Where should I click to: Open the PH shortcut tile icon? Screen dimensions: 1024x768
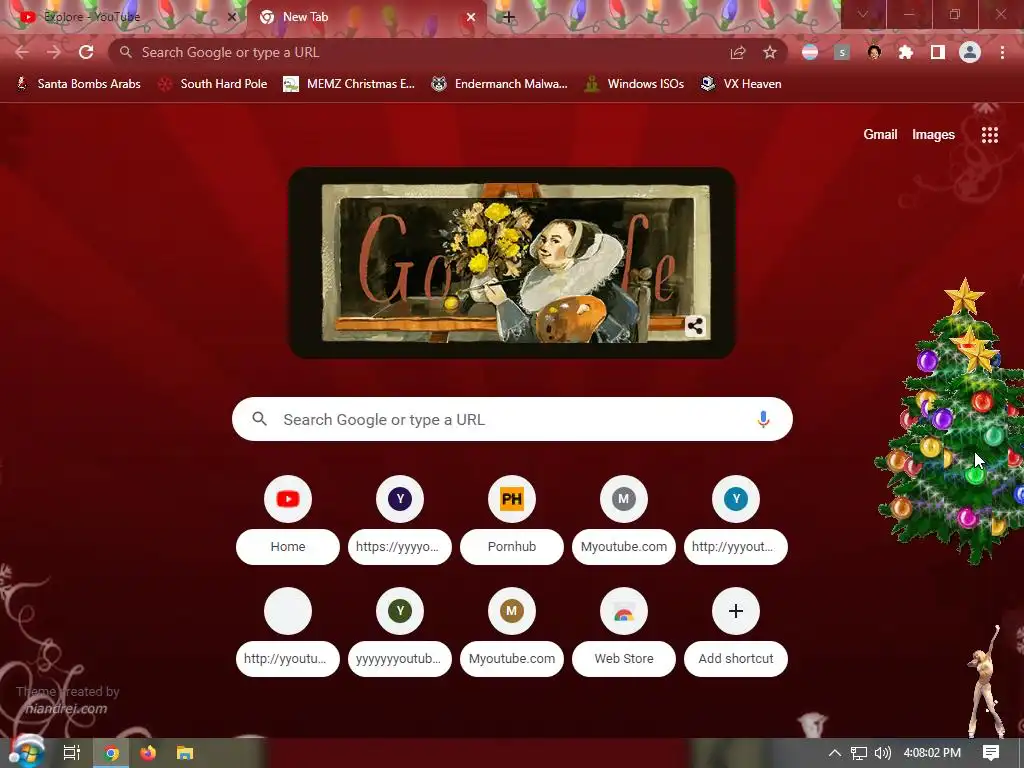(x=512, y=499)
